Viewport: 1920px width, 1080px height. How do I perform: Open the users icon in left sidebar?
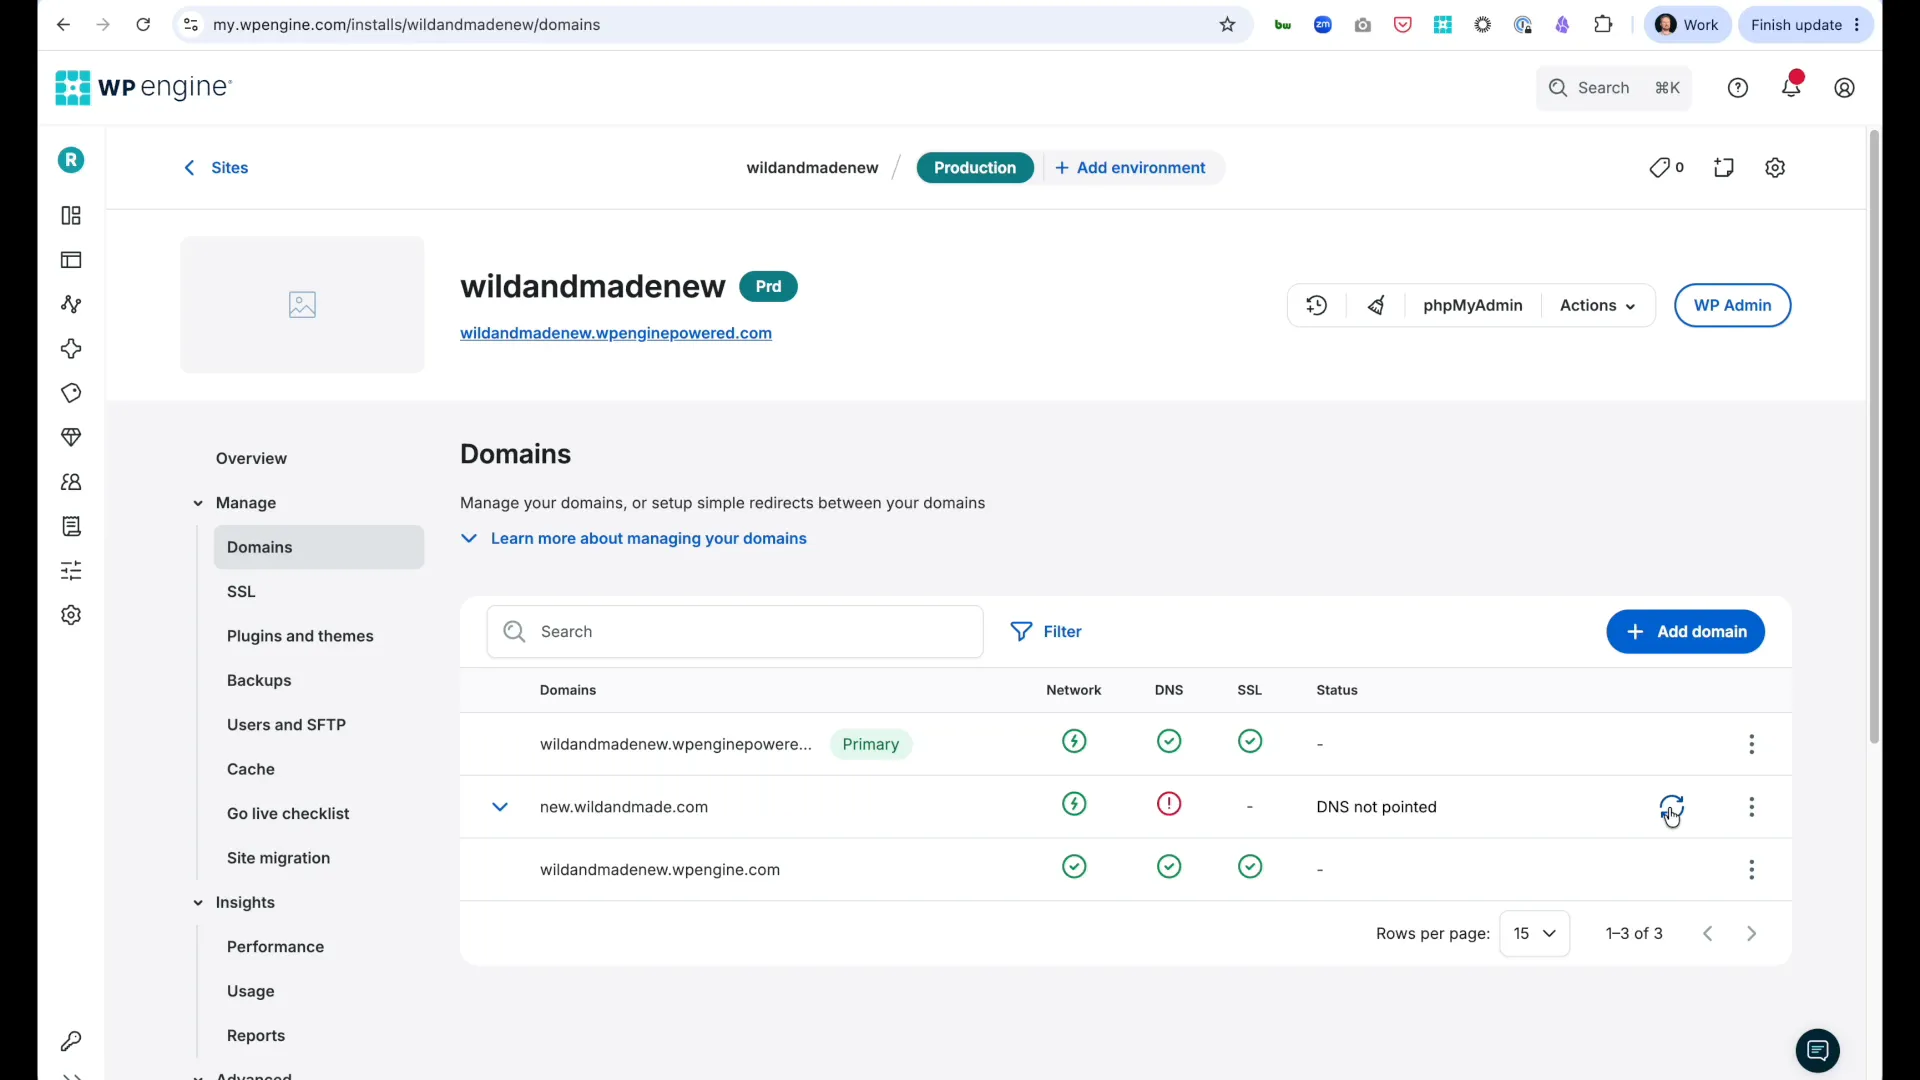point(71,482)
